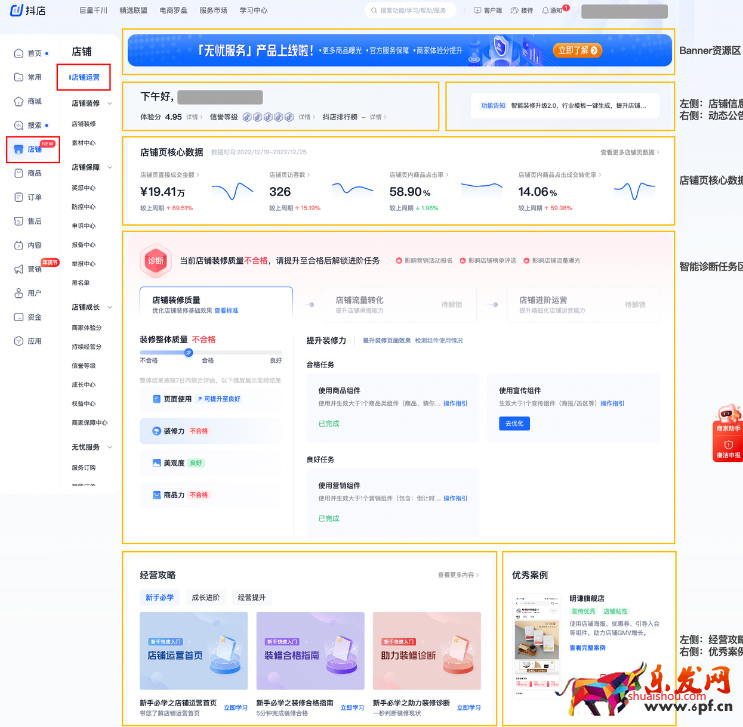Open 订单 icon in sidebar

[x=18, y=197]
